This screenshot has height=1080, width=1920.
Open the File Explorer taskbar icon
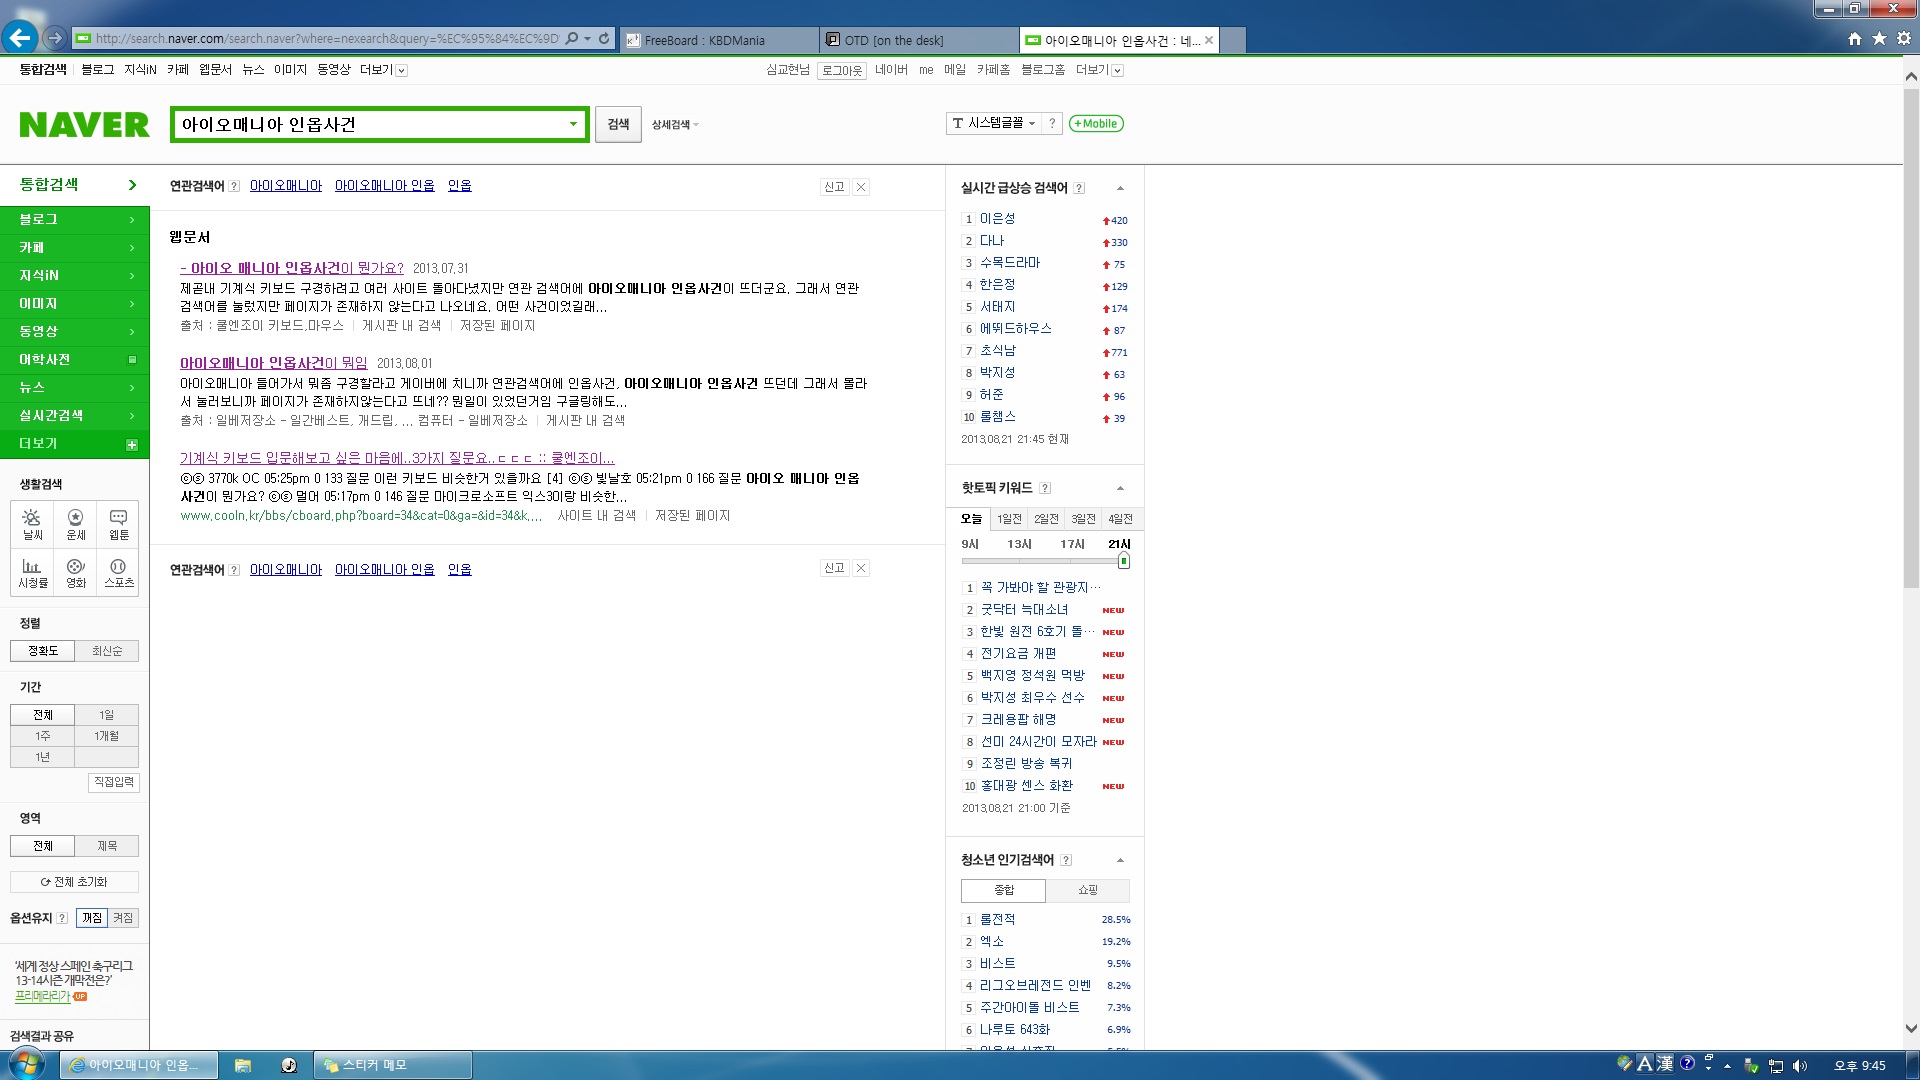click(x=242, y=1065)
